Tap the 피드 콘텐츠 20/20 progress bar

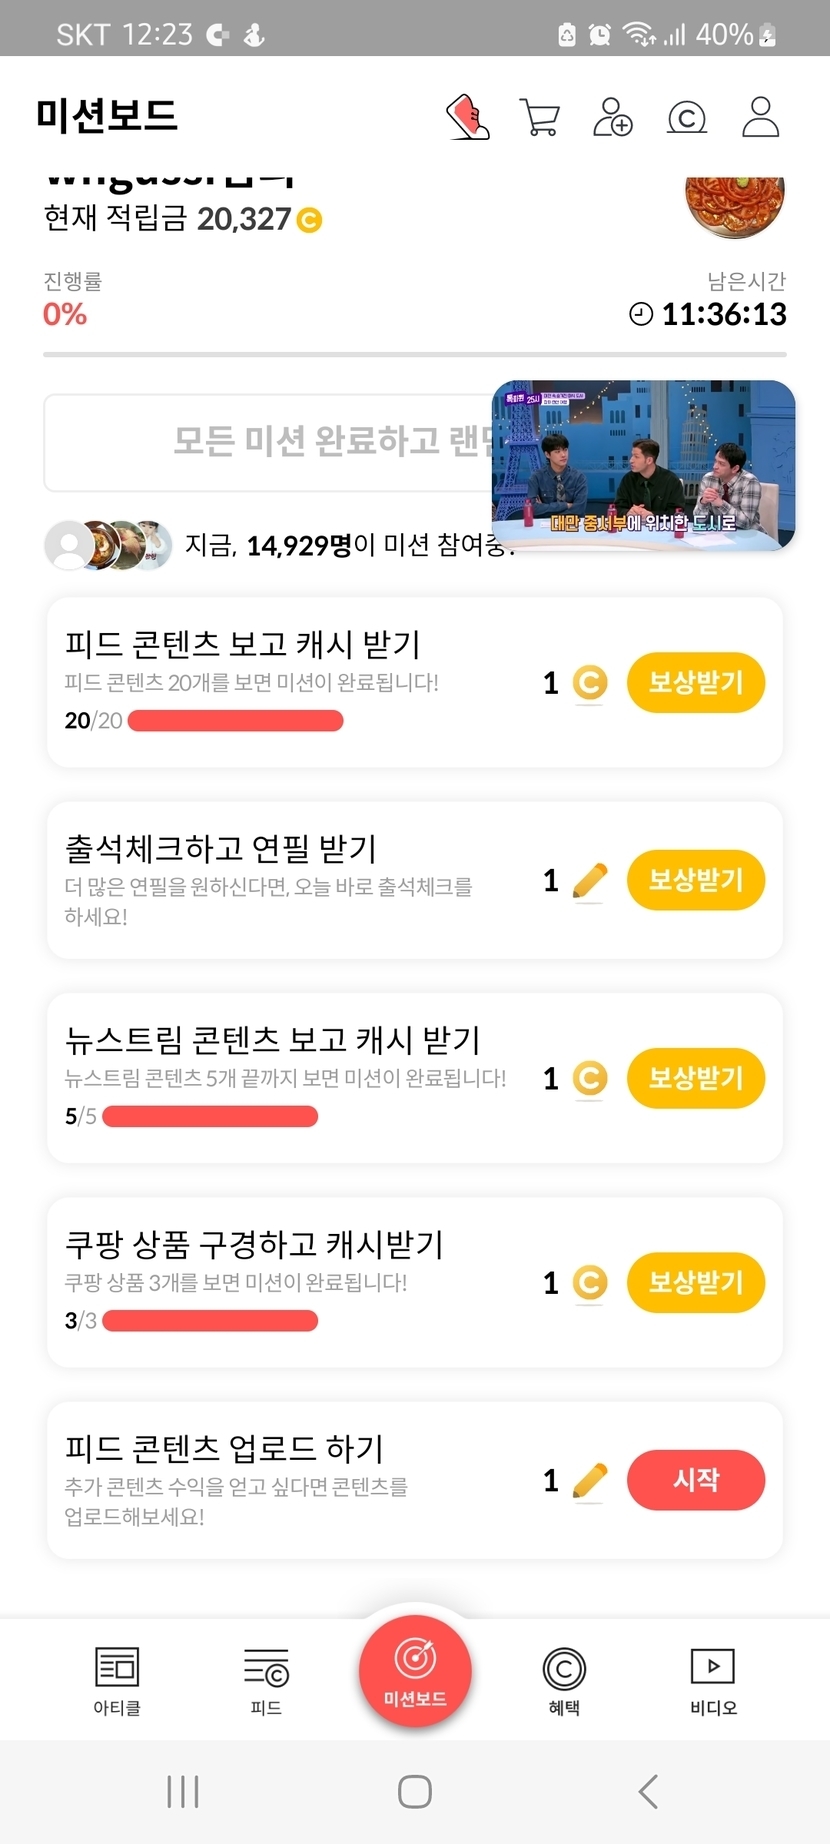(x=236, y=721)
